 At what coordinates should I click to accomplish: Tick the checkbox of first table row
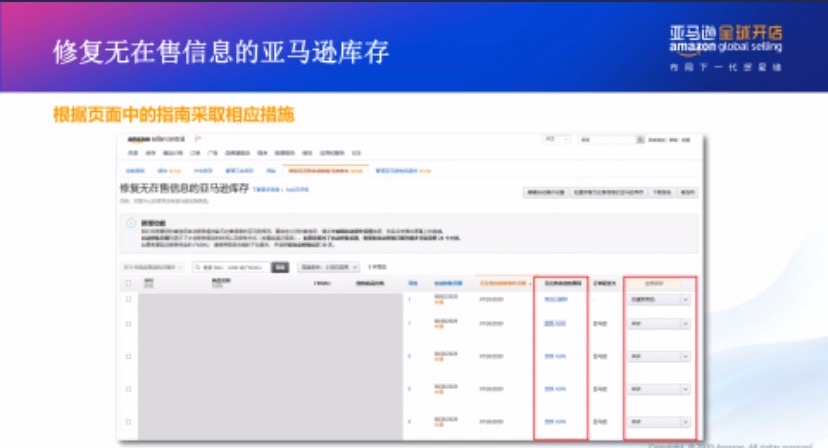point(128,299)
